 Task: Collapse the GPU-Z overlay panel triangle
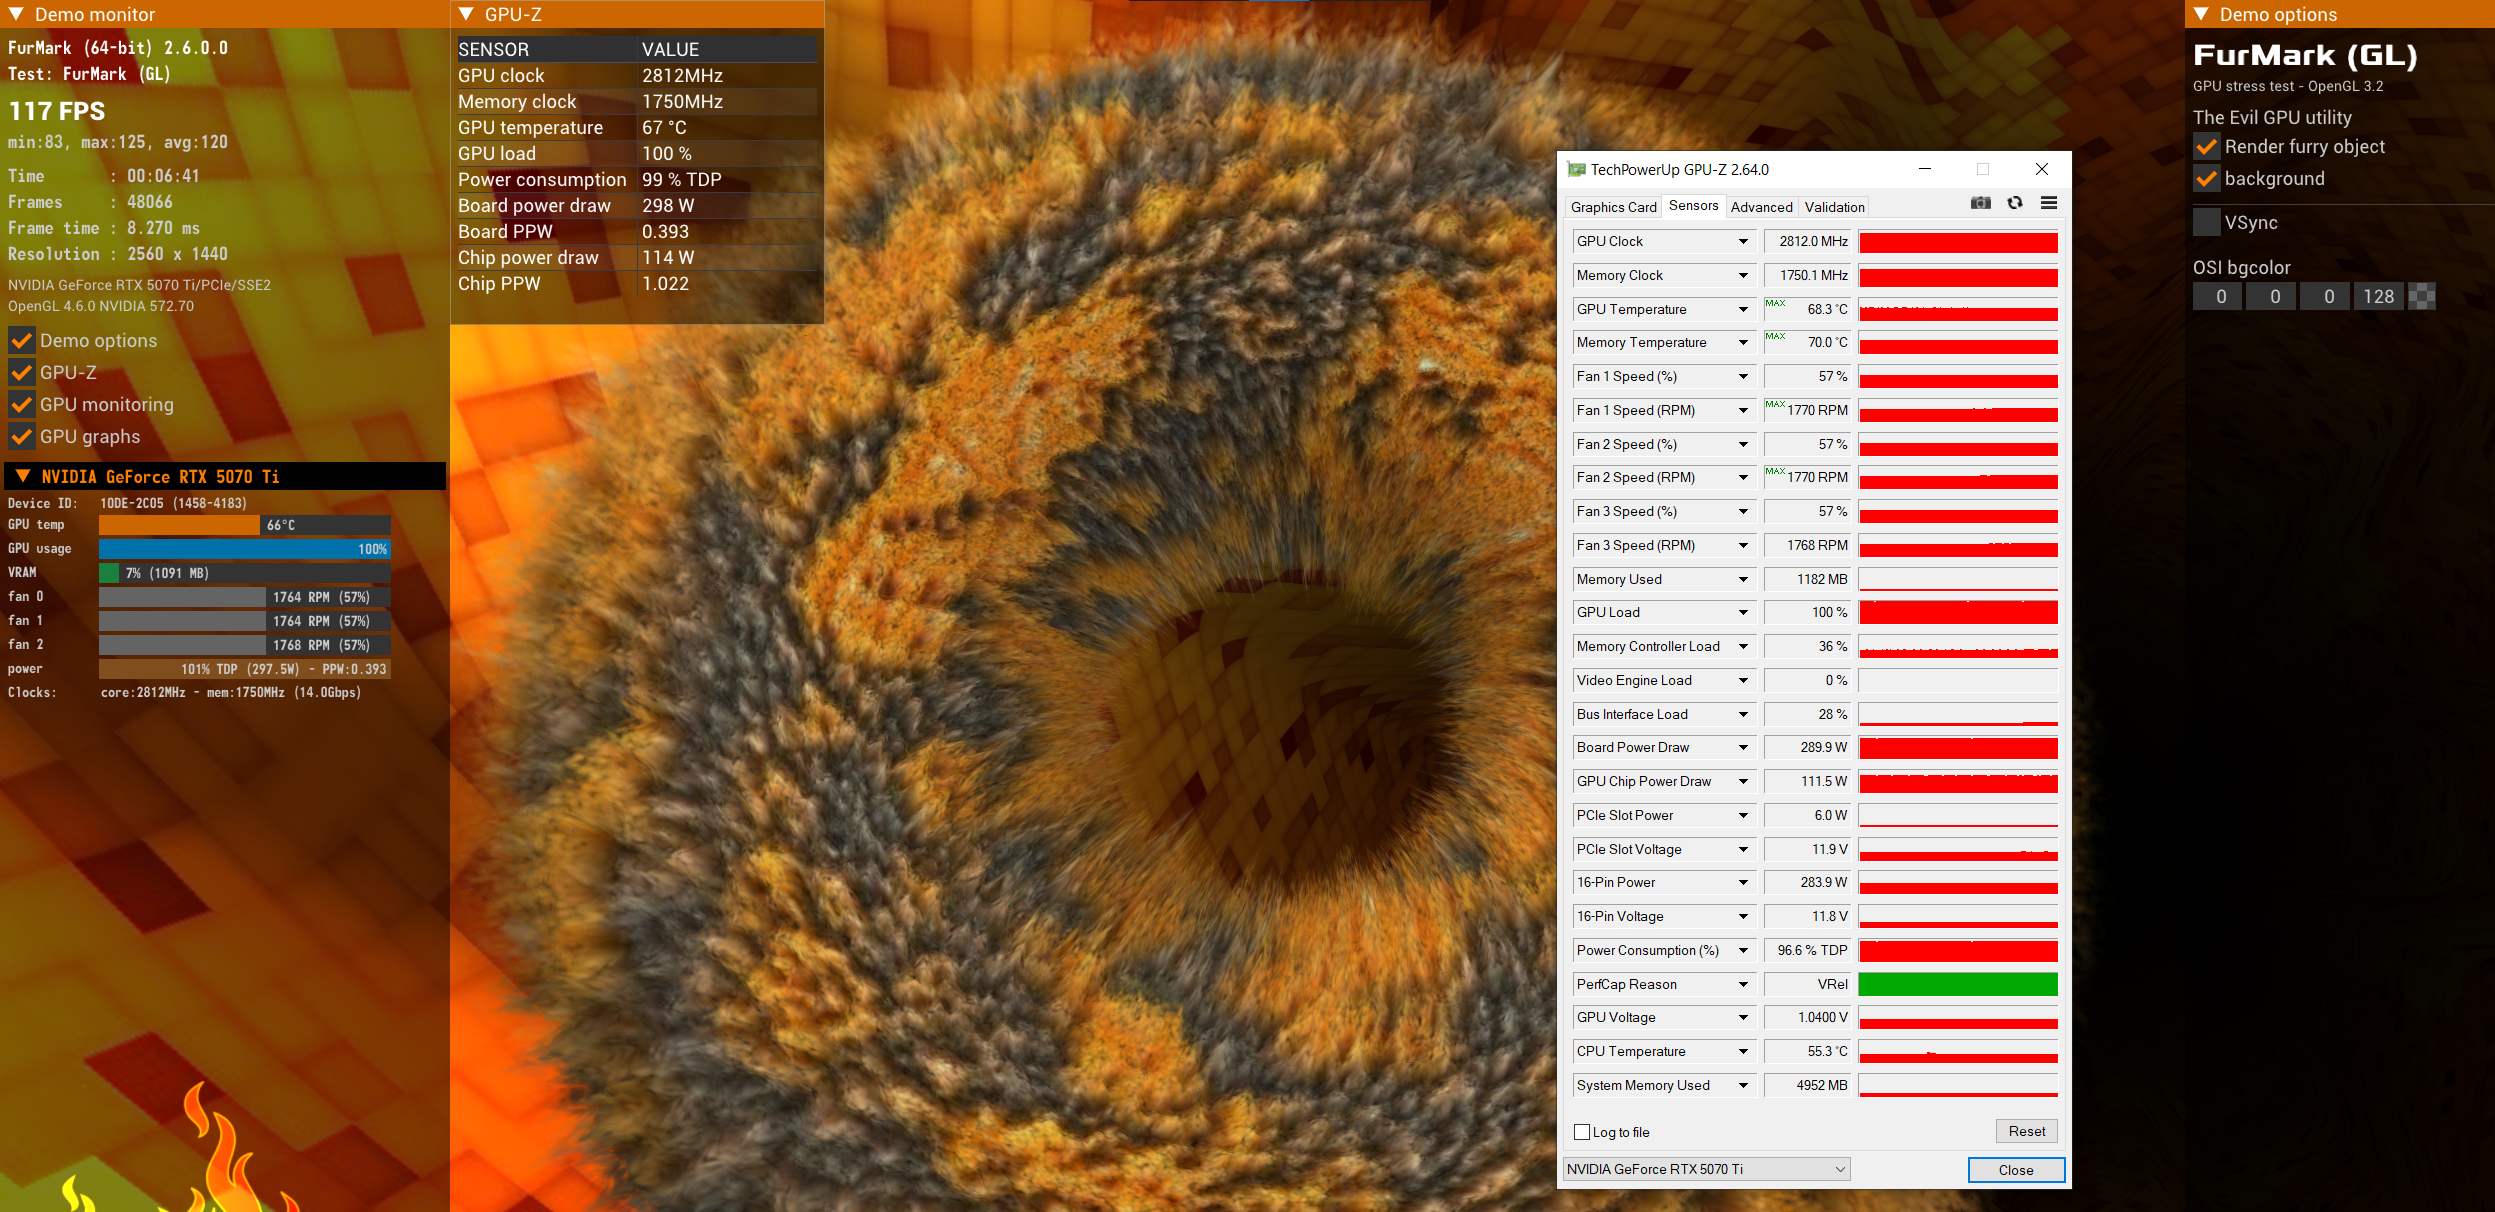click(466, 14)
